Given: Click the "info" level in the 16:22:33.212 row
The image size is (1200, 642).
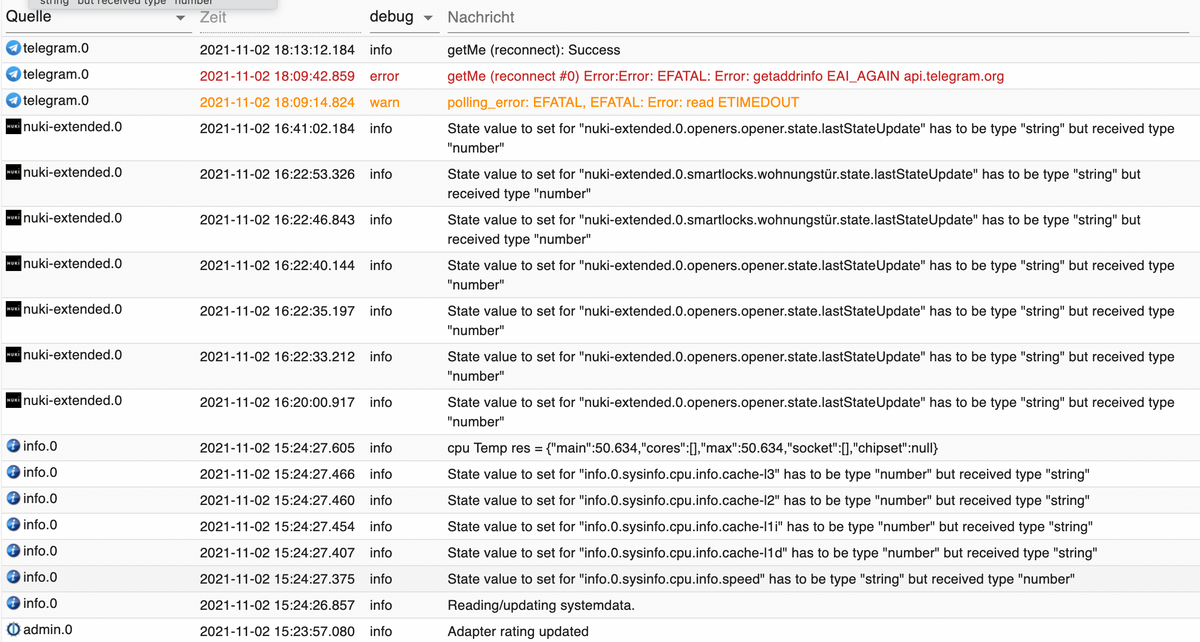Looking at the screenshot, I should (x=381, y=357).
